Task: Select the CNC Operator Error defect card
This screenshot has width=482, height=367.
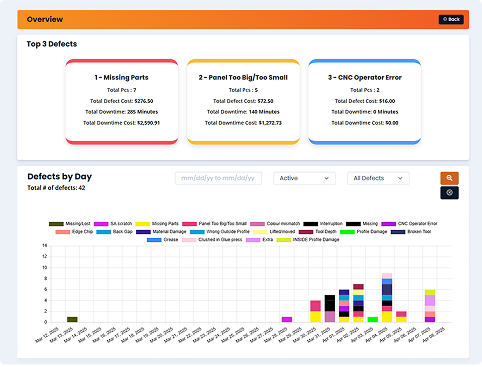Action: [365, 102]
